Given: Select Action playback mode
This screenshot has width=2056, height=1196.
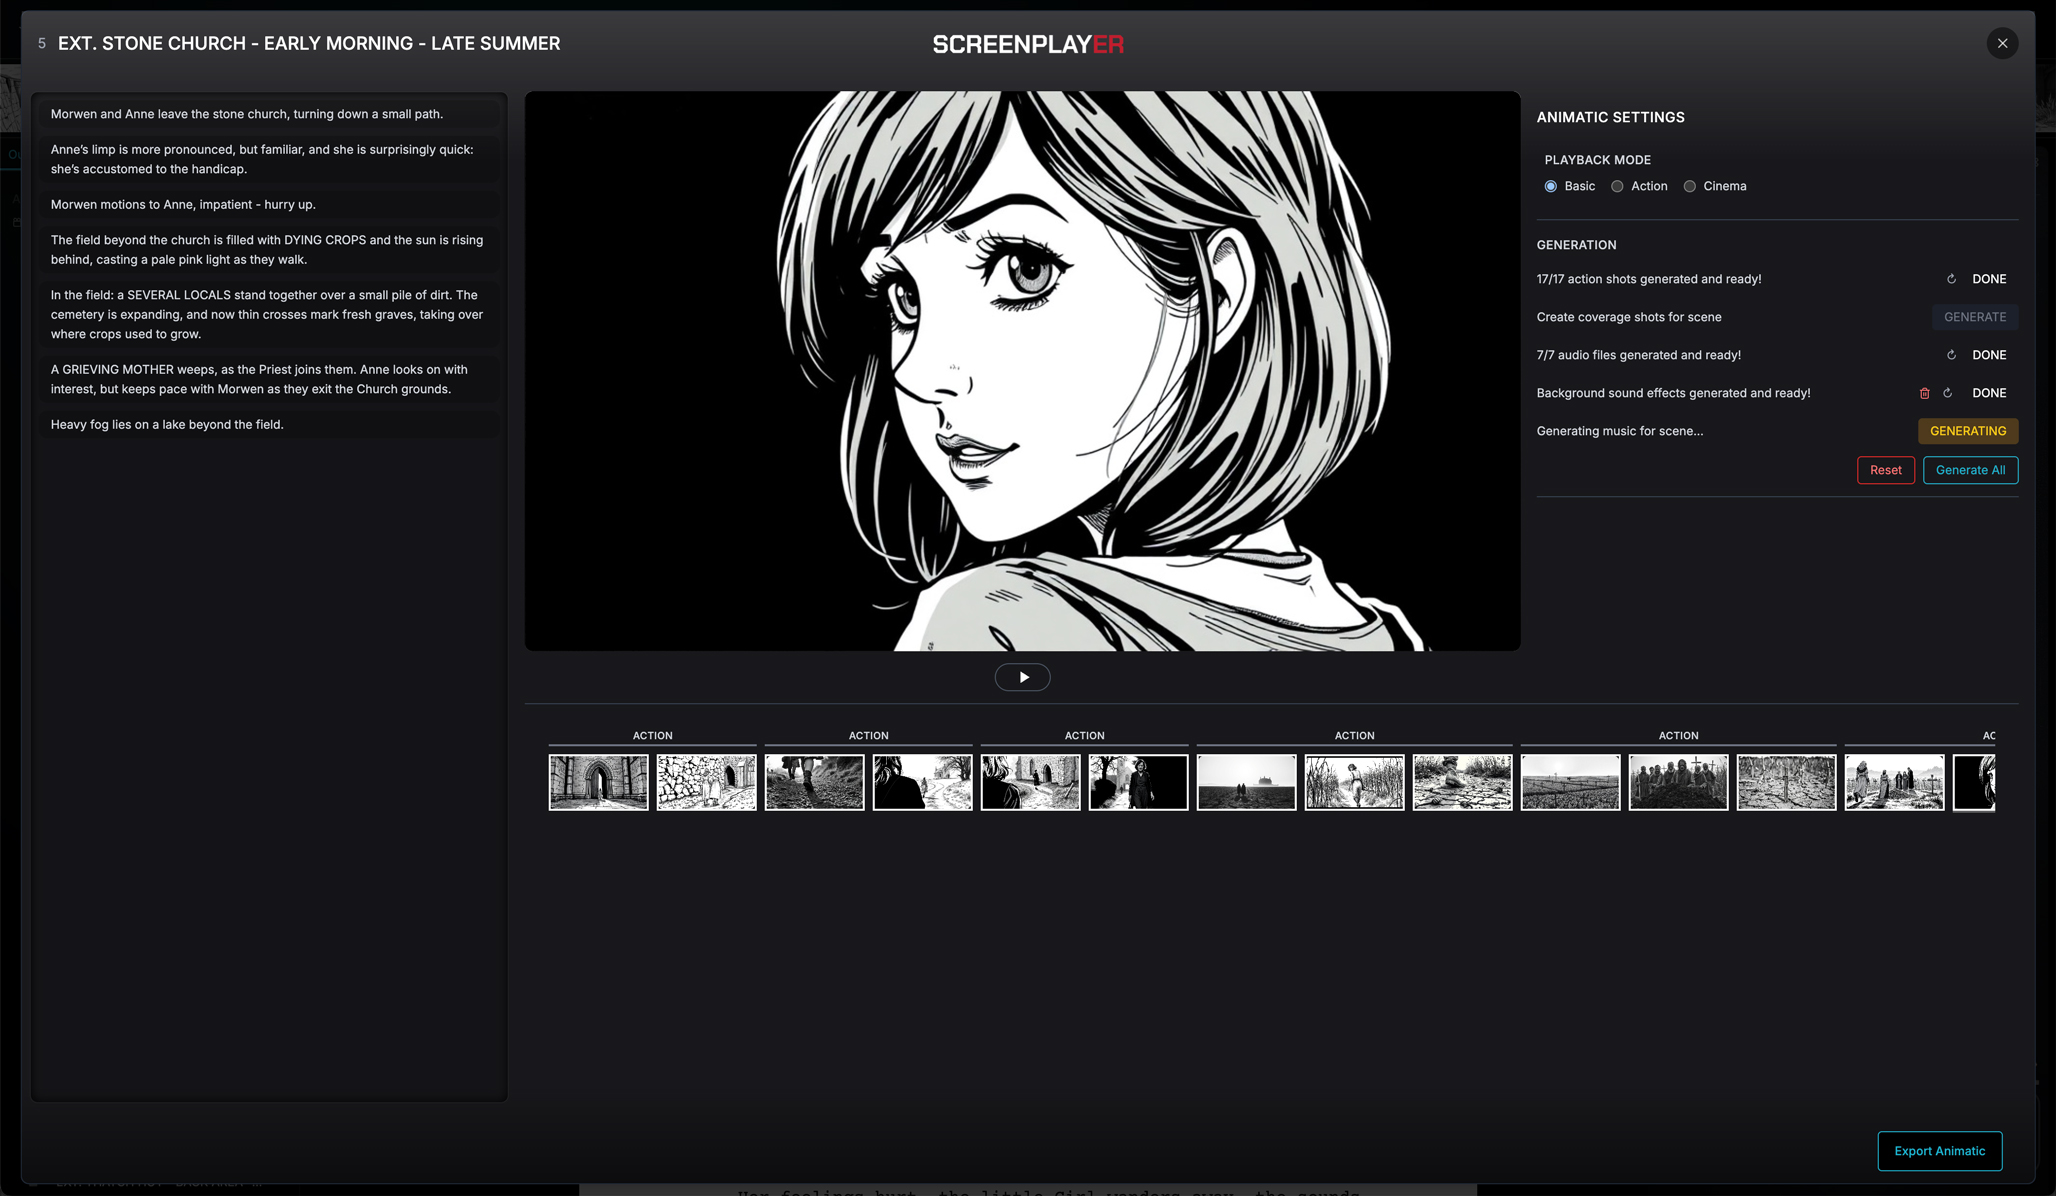Looking at the screenshot, I should 1617,186.
